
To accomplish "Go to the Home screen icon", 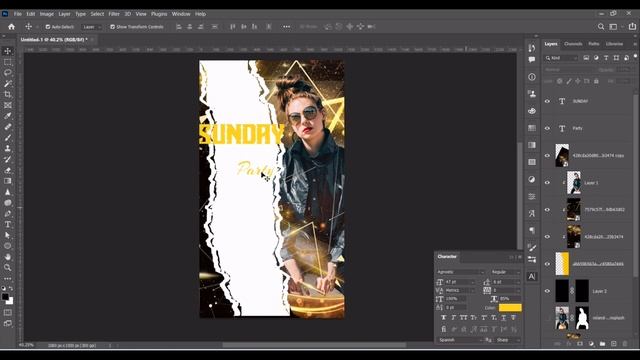I will [11, 27].
